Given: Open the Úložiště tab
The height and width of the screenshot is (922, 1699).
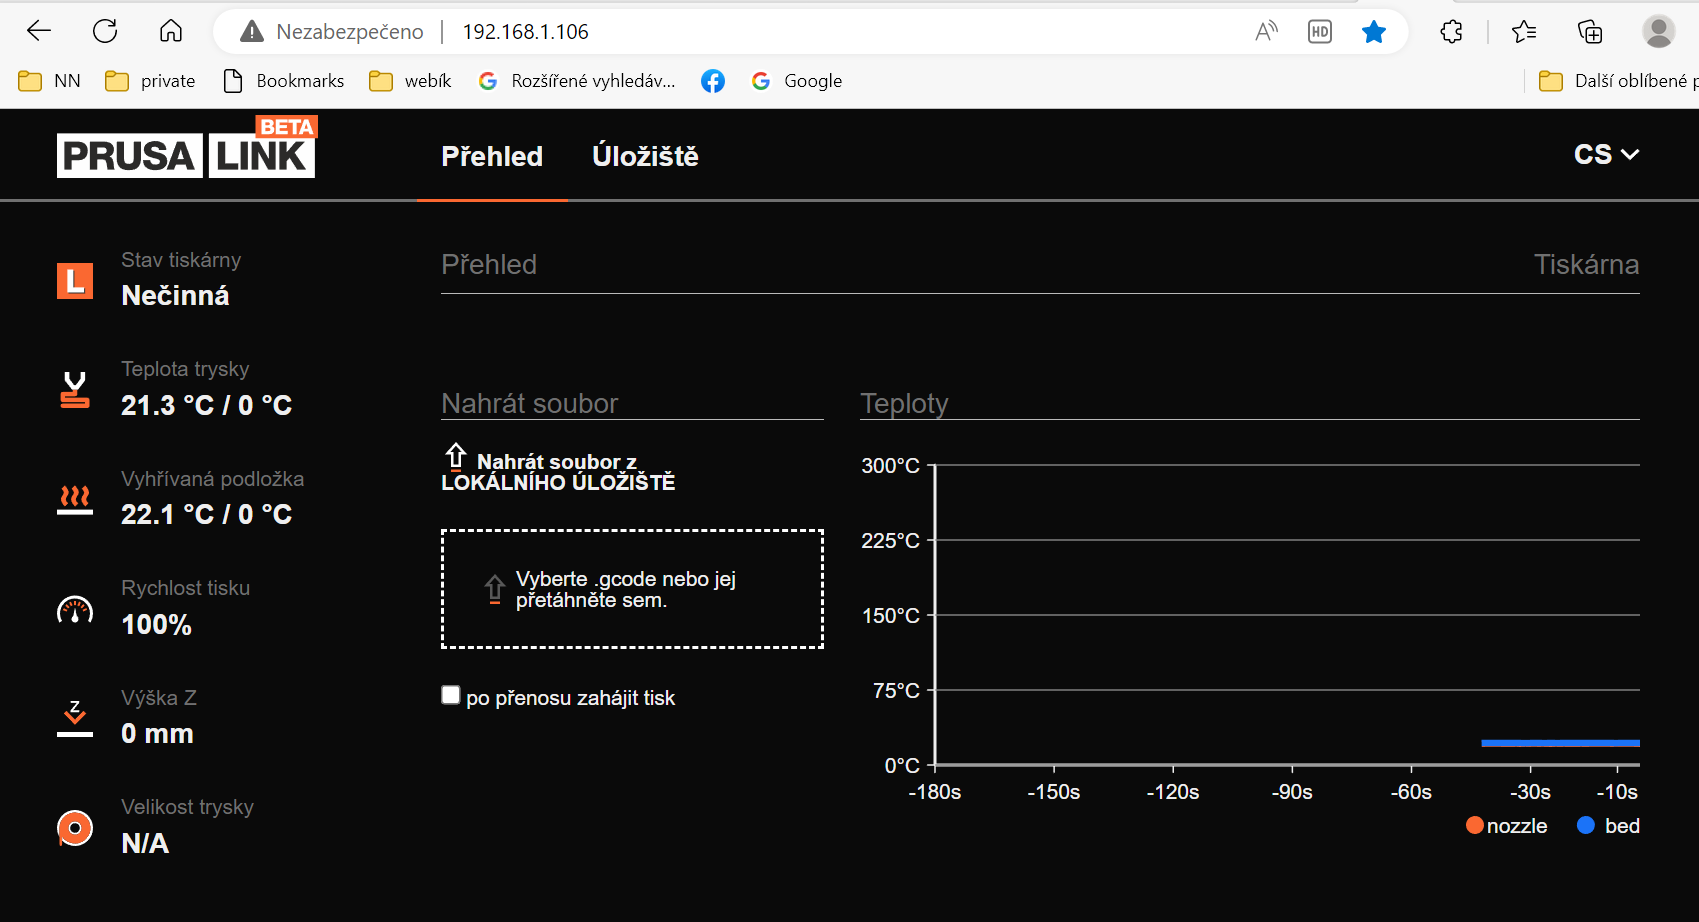Looking at the screenshot, I should click(x=645, y=157).
